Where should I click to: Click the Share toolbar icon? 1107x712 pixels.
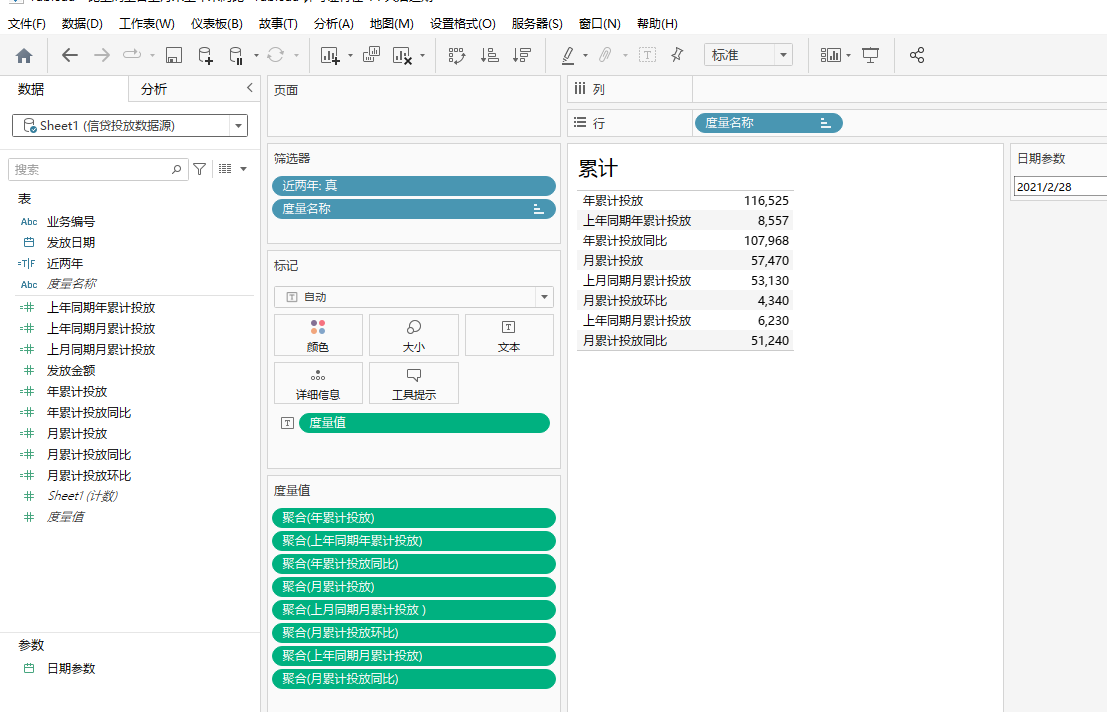(917, 56)
